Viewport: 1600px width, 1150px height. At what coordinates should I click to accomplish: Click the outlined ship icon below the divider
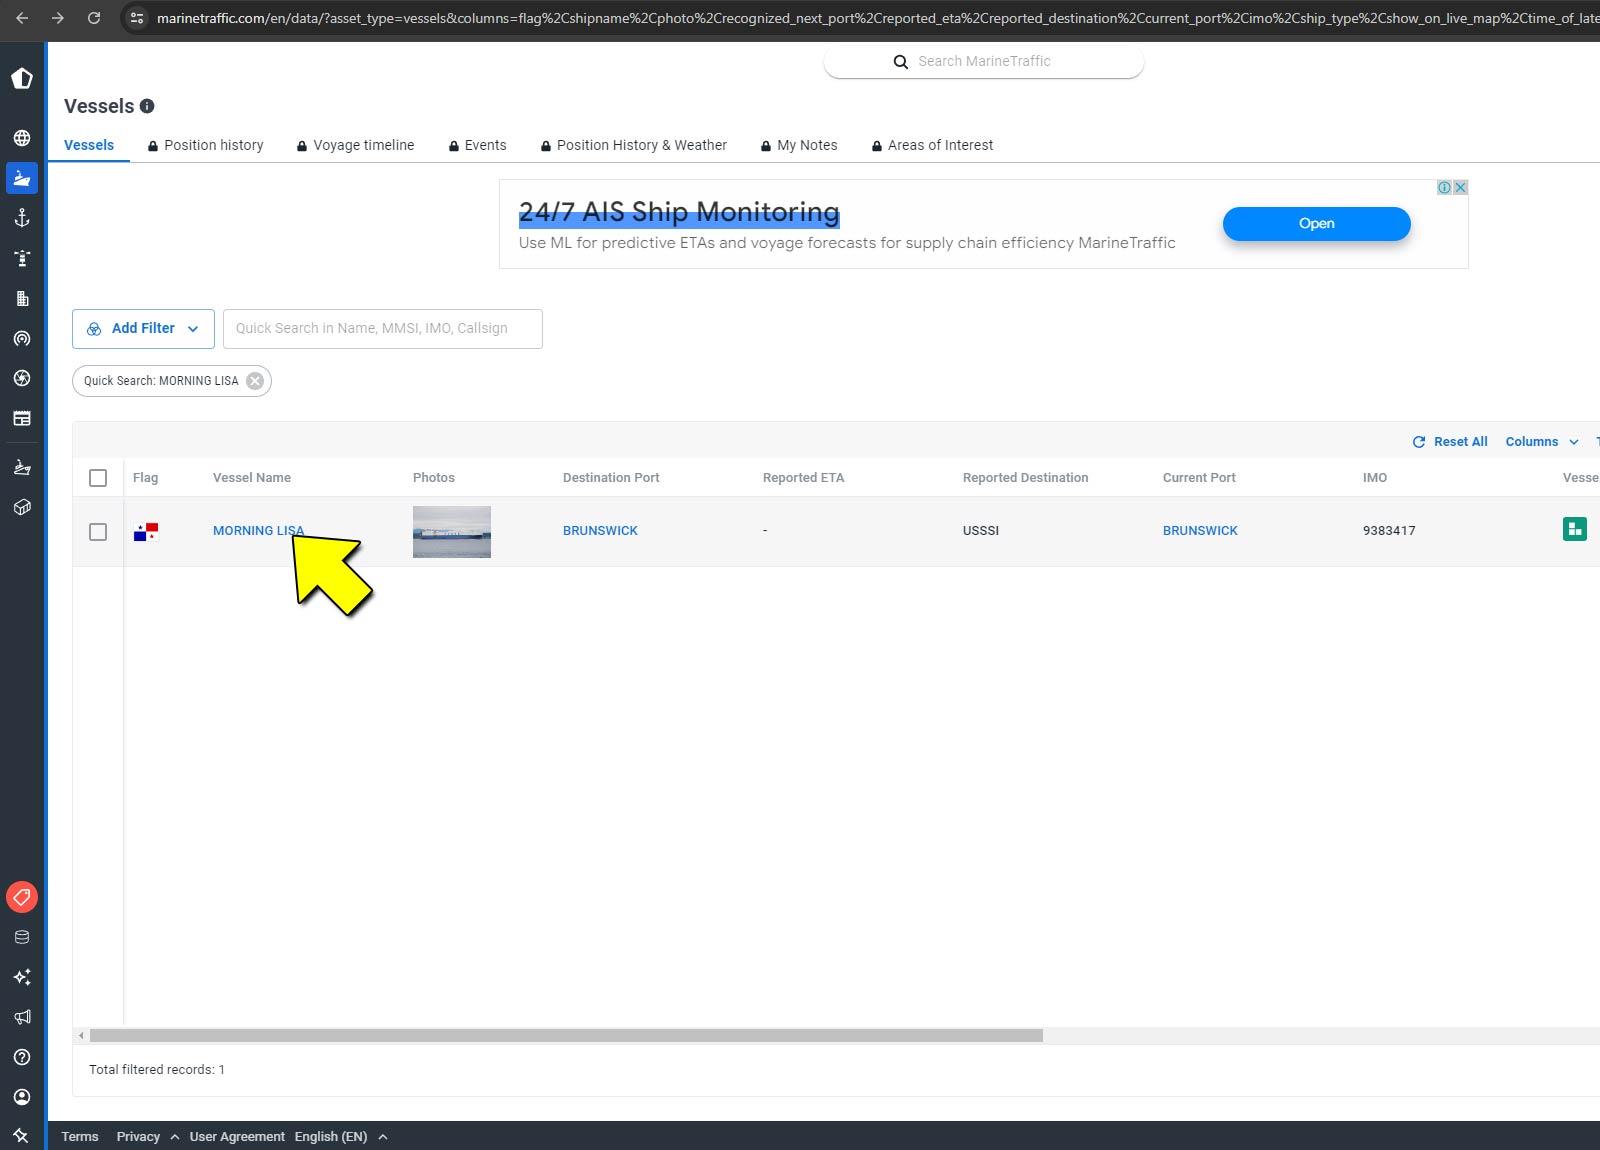[22, 467]
